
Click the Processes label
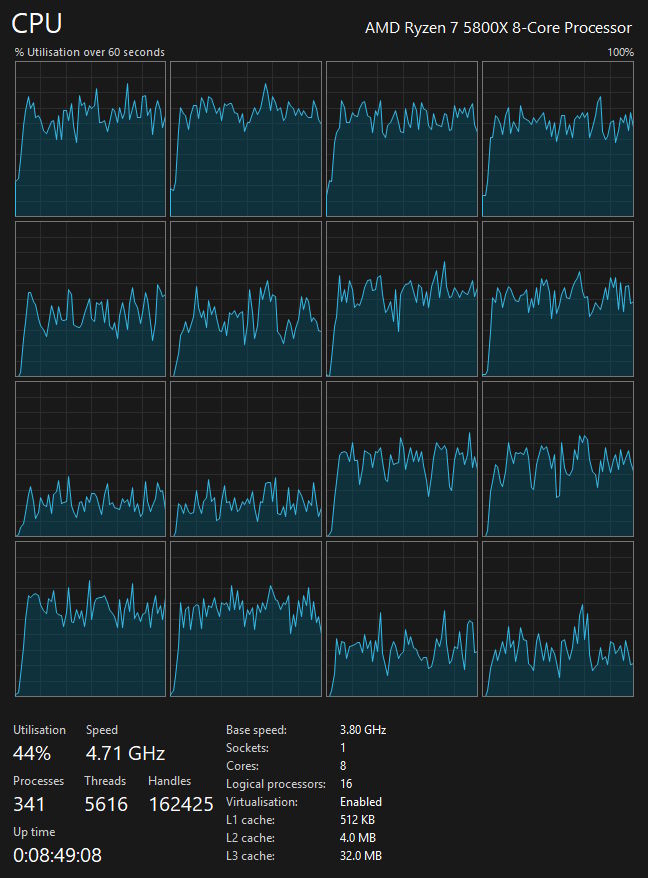(39, 781)
